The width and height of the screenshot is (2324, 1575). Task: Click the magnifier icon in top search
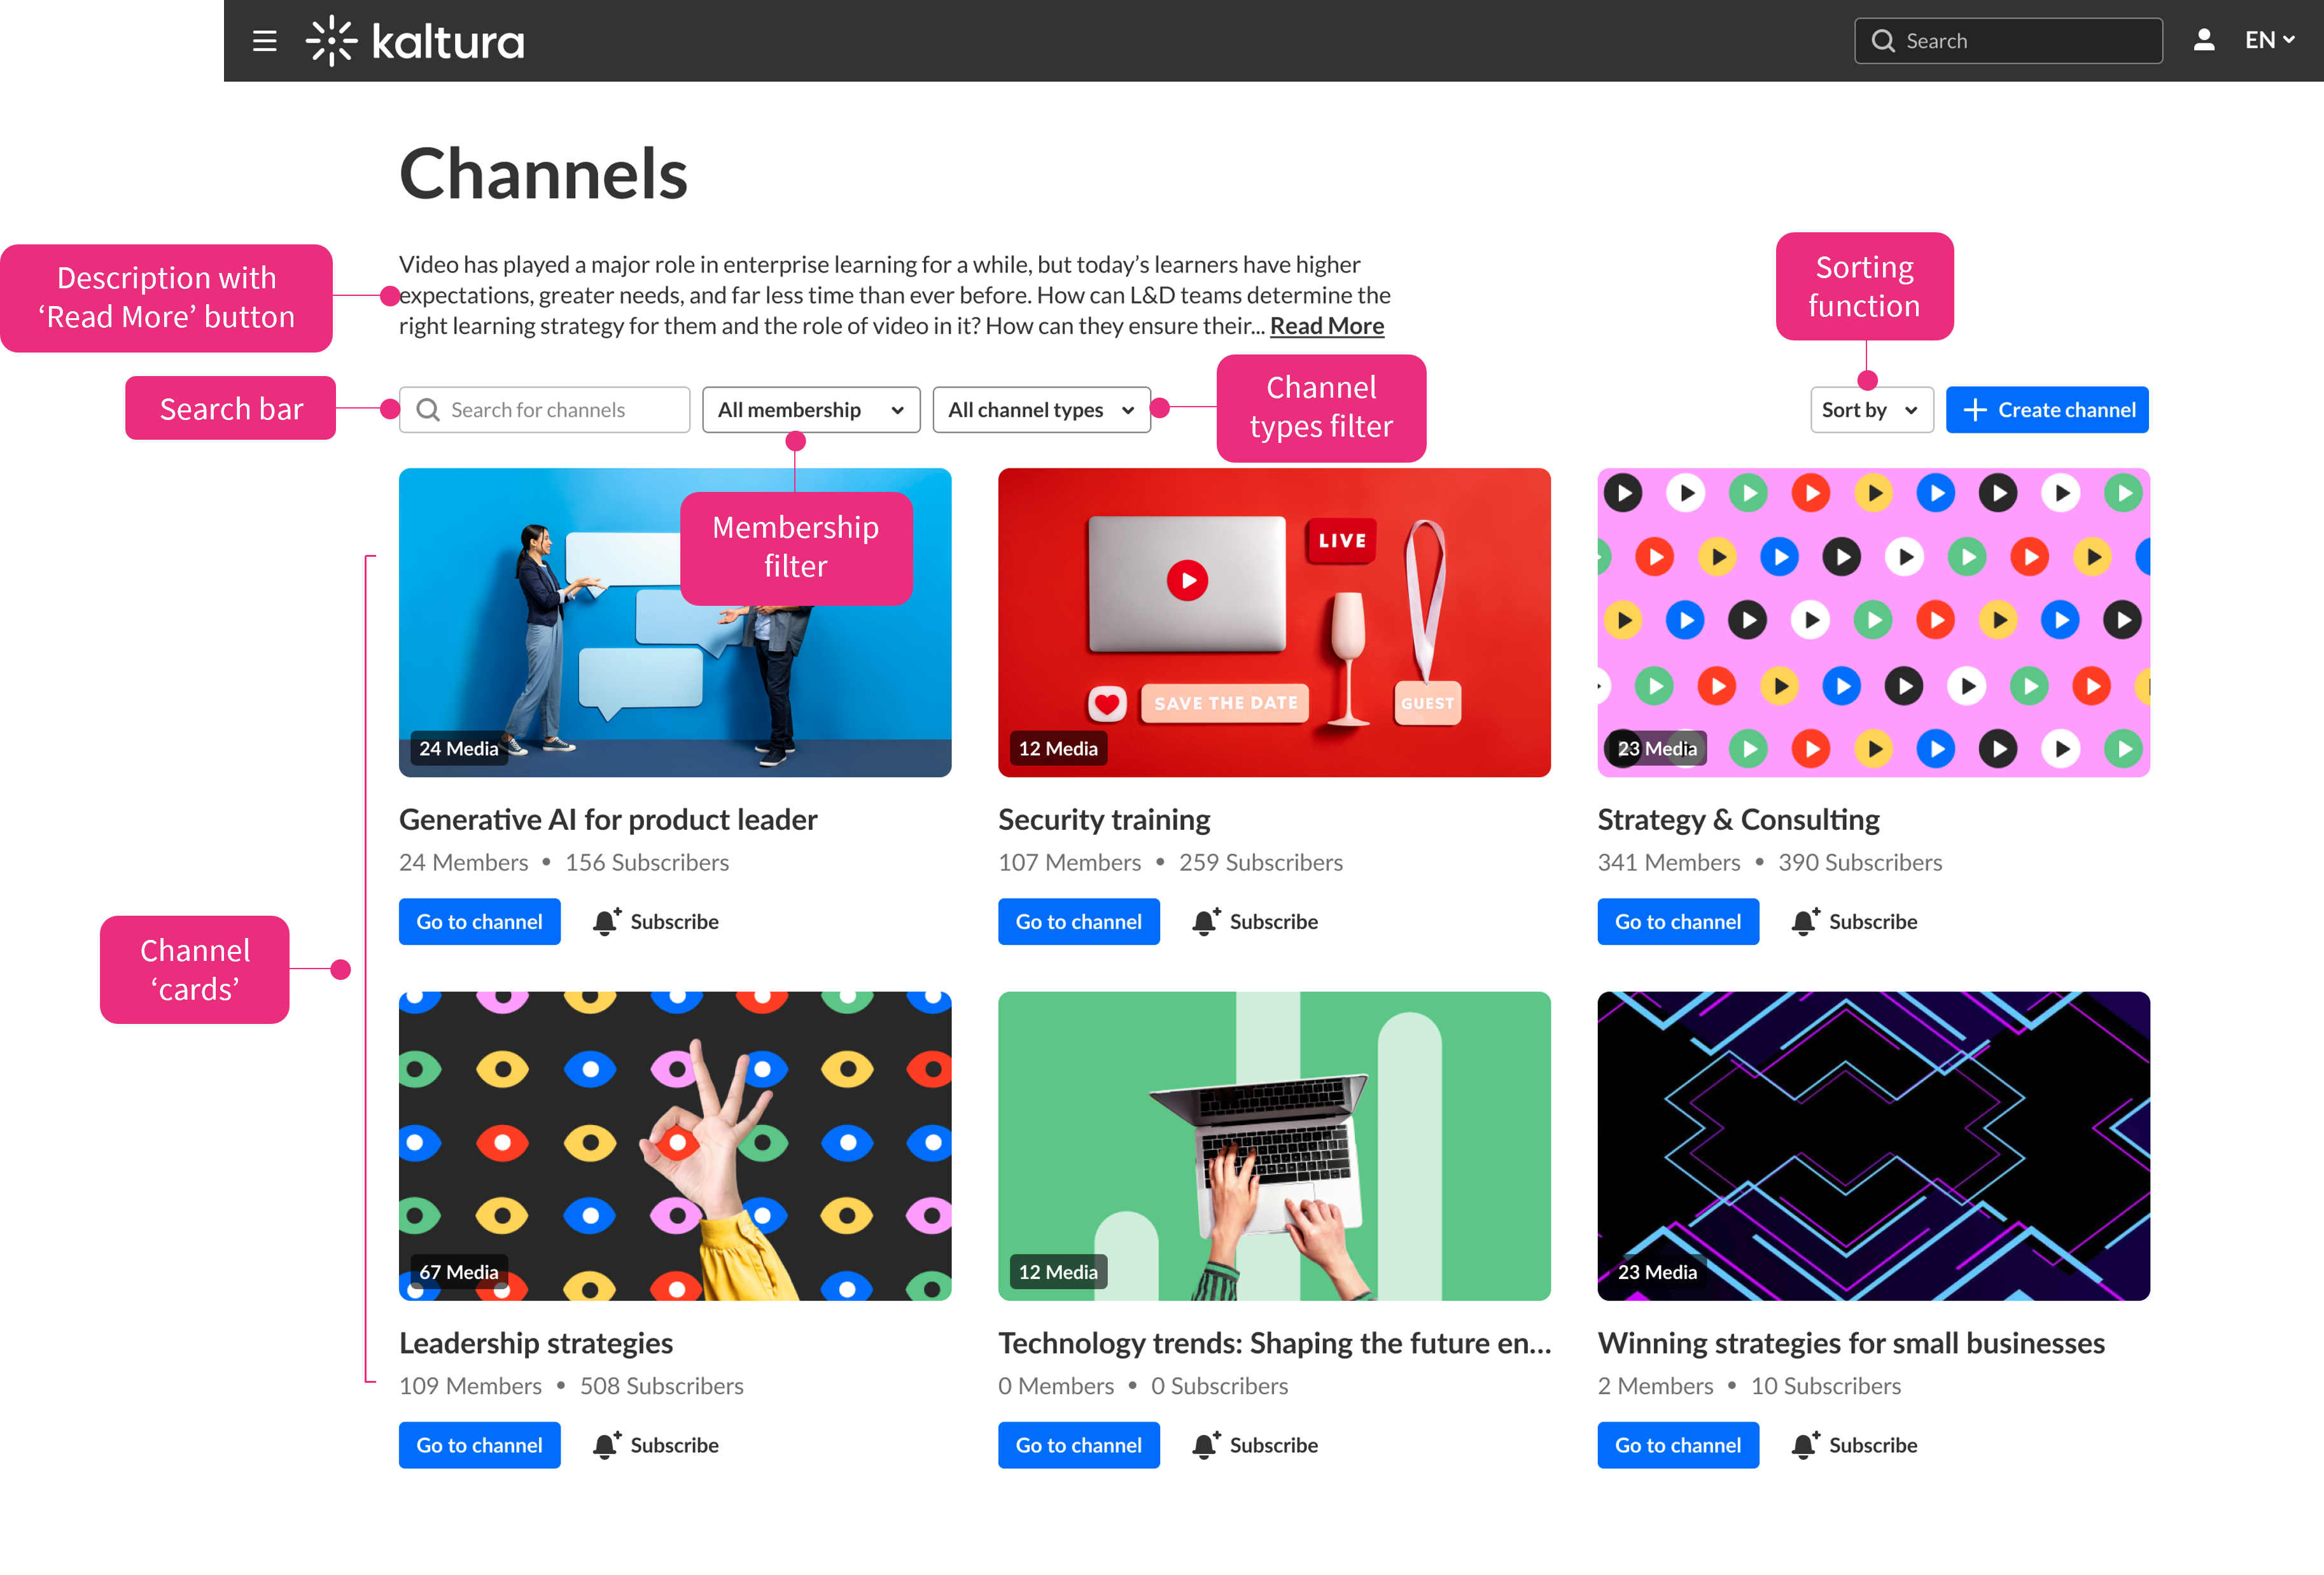tap(1883, 41)
